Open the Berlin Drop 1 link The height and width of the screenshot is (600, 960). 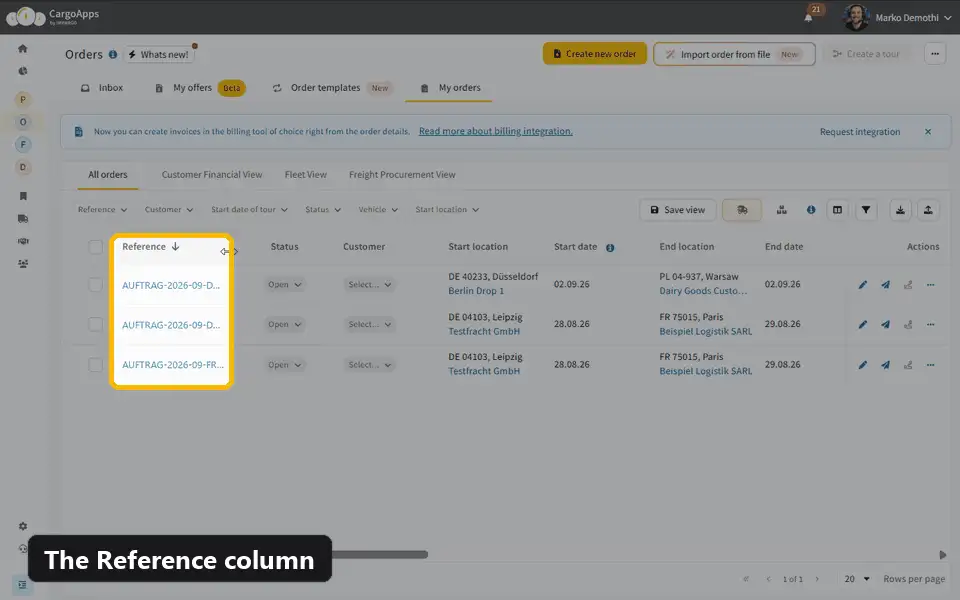(476, 291)
